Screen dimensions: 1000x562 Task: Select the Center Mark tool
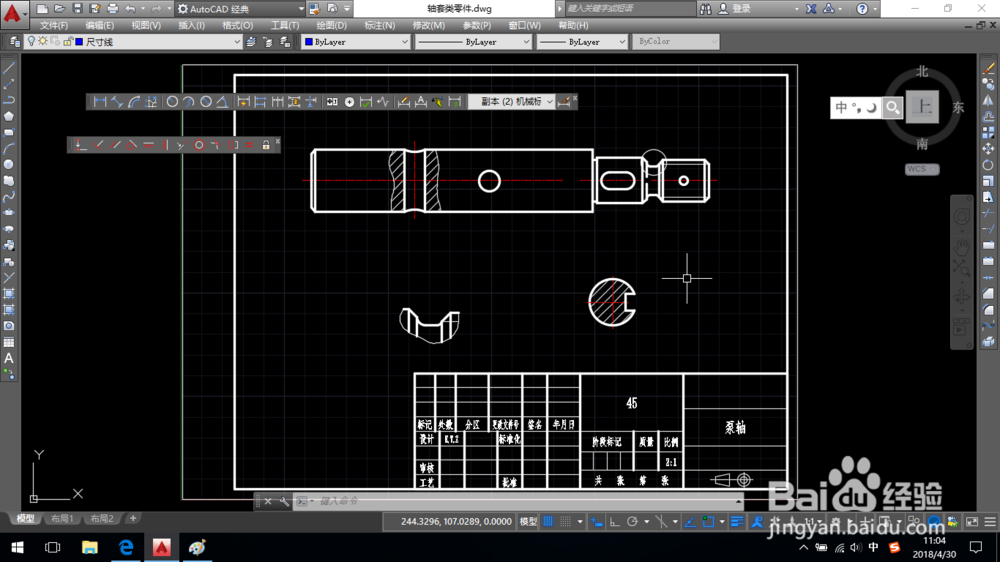point(349,101)
